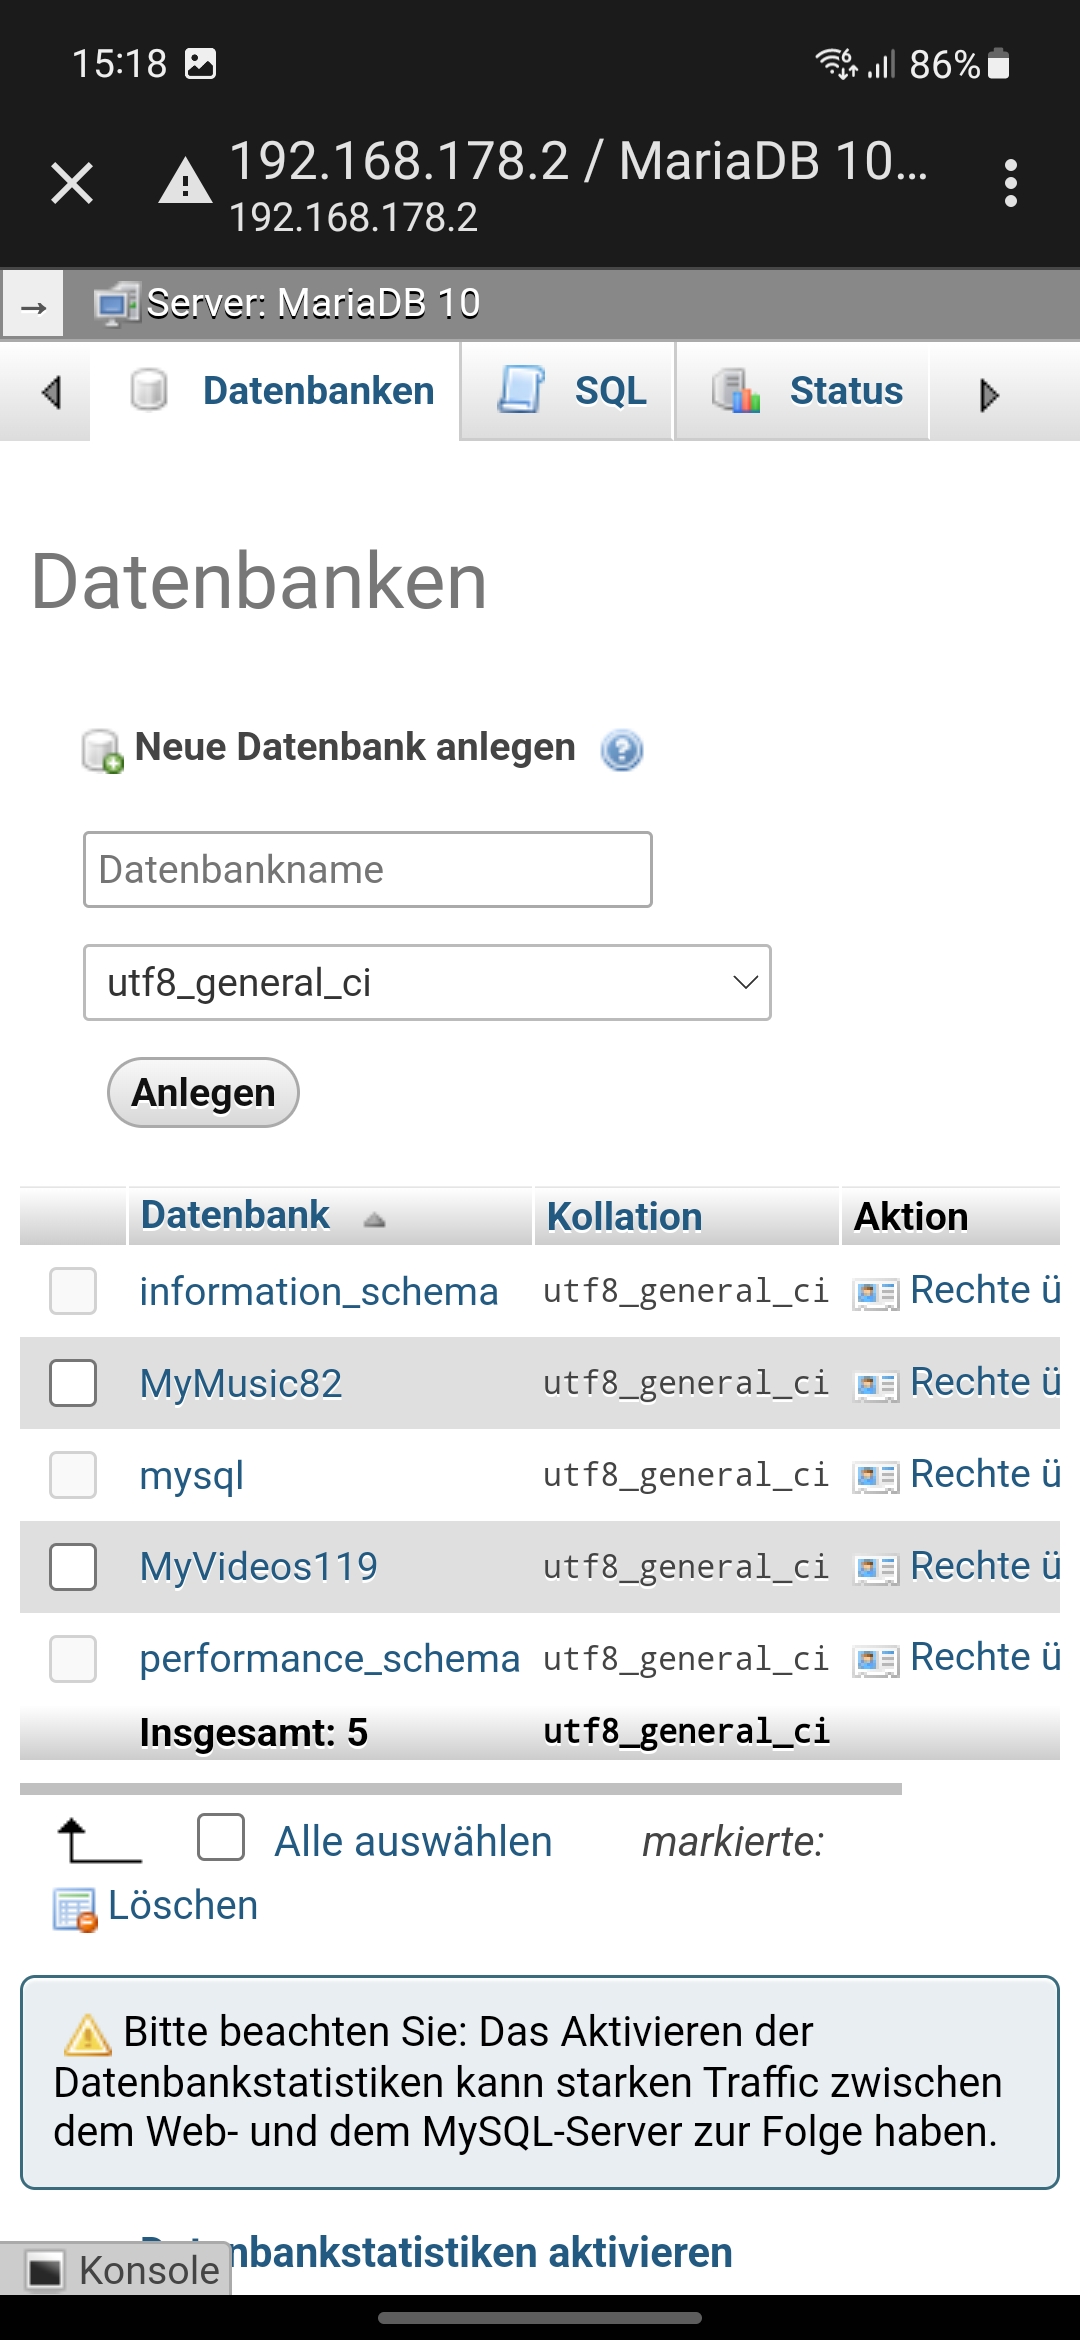Check the MyMusic82 database checkbox
Screen dimensions: 1080x2340
click(73, 1383)
